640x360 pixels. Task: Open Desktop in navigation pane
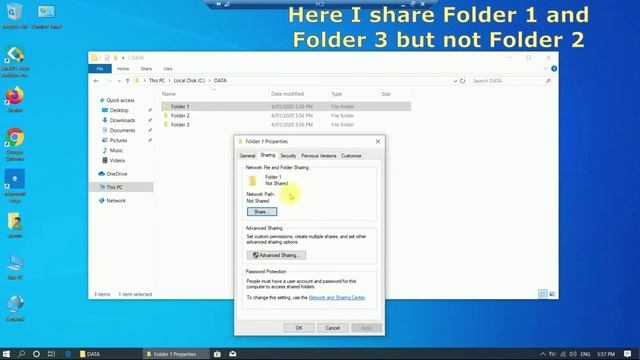(119, 110)
